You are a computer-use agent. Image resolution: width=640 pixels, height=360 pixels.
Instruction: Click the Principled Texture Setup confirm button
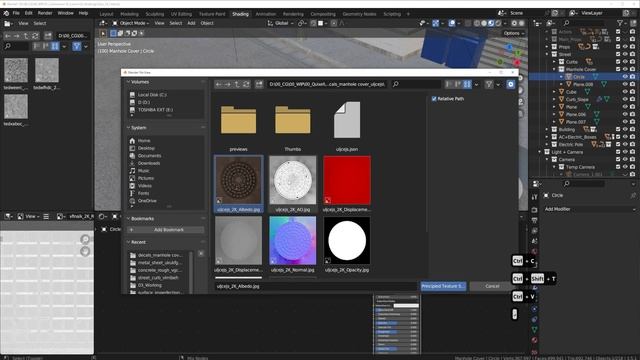(443, 286)
